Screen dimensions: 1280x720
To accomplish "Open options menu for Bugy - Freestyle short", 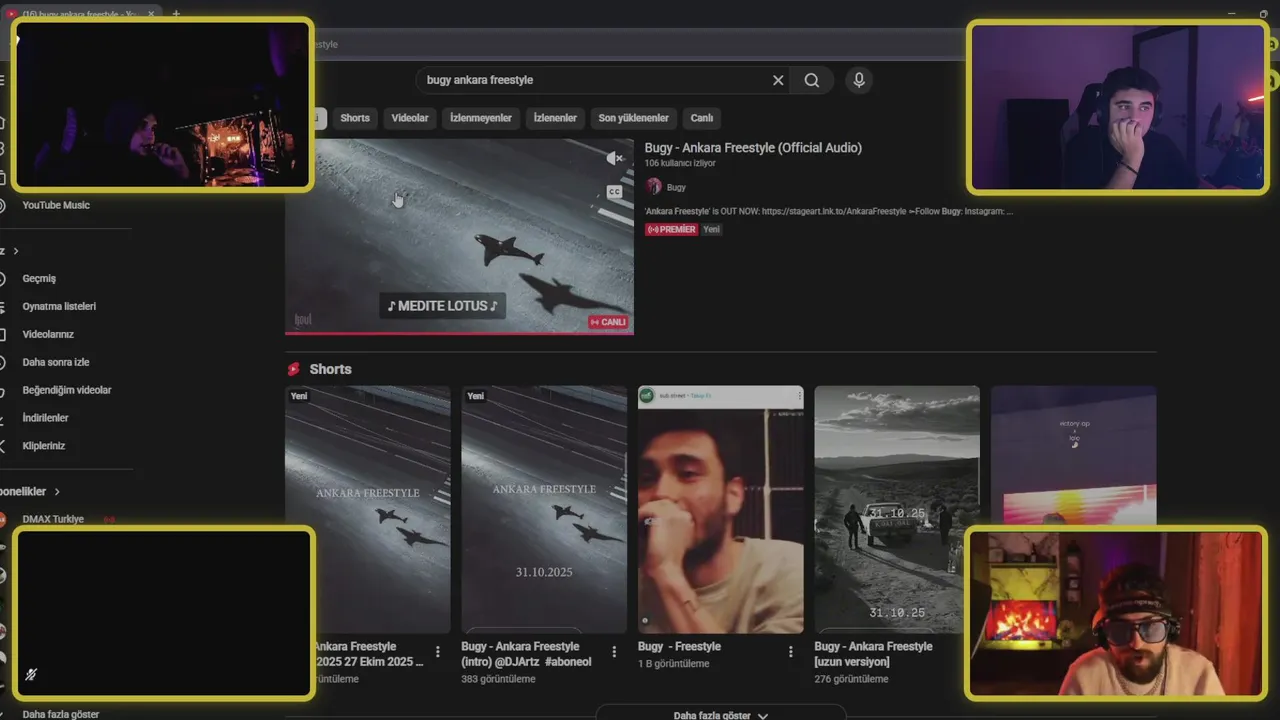I will tap(790, 652).
